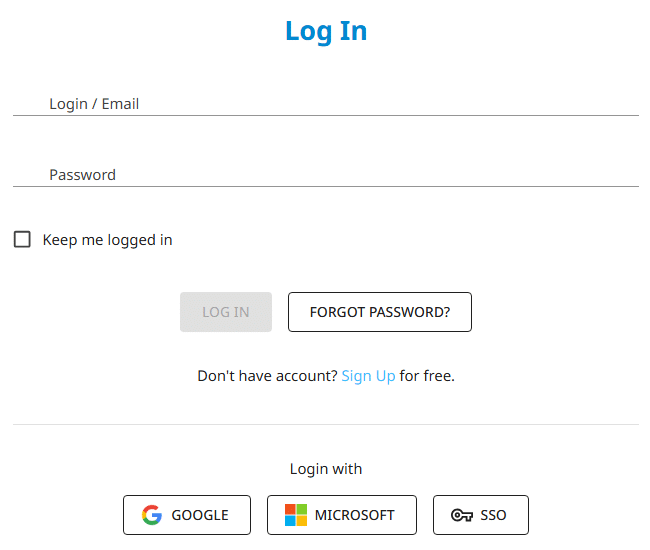Tick the Keep me logged in checkbox
The height and width of the screenshot is (550, 650).
point(22,240)
